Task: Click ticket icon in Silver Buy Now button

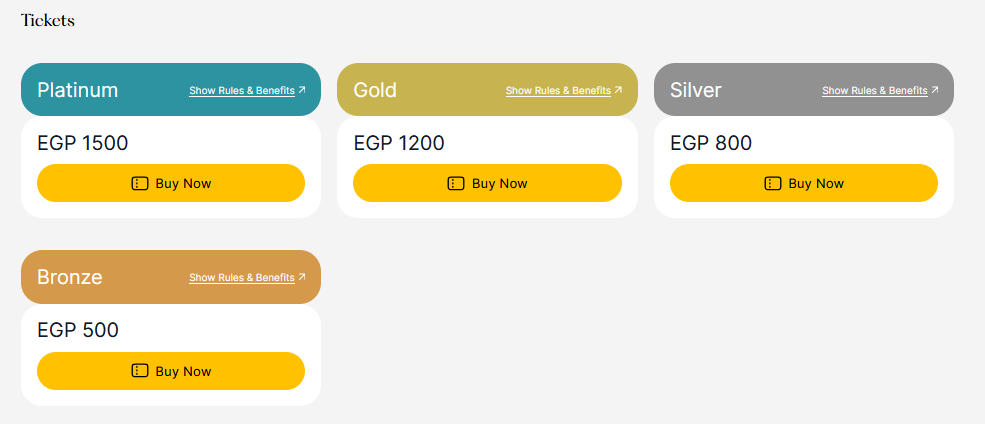Action: coord(772,183)
